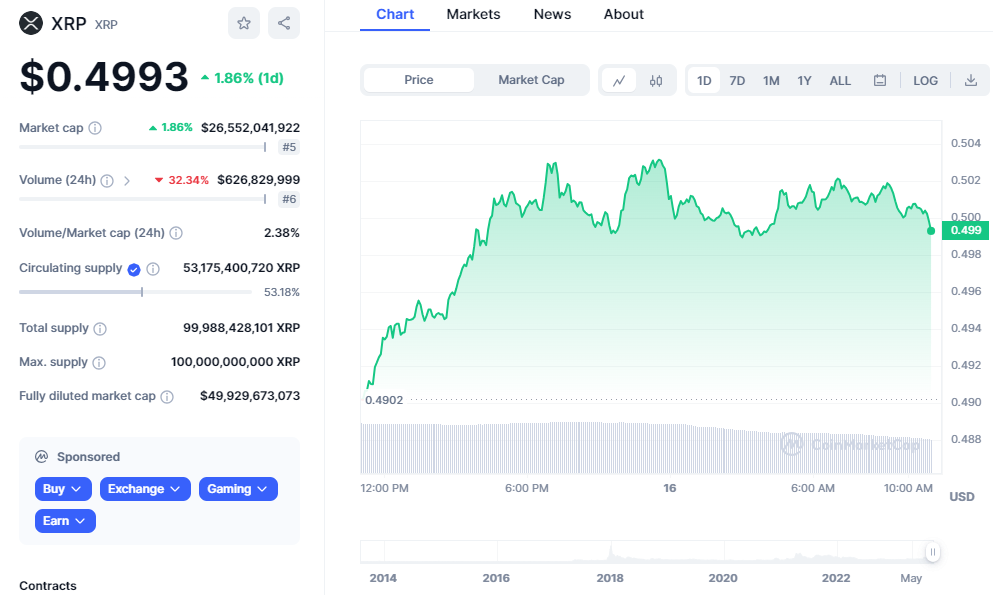This screenshot has width=993, height=595.
Task: Select the 1M time range
Action: click(771, 80)
